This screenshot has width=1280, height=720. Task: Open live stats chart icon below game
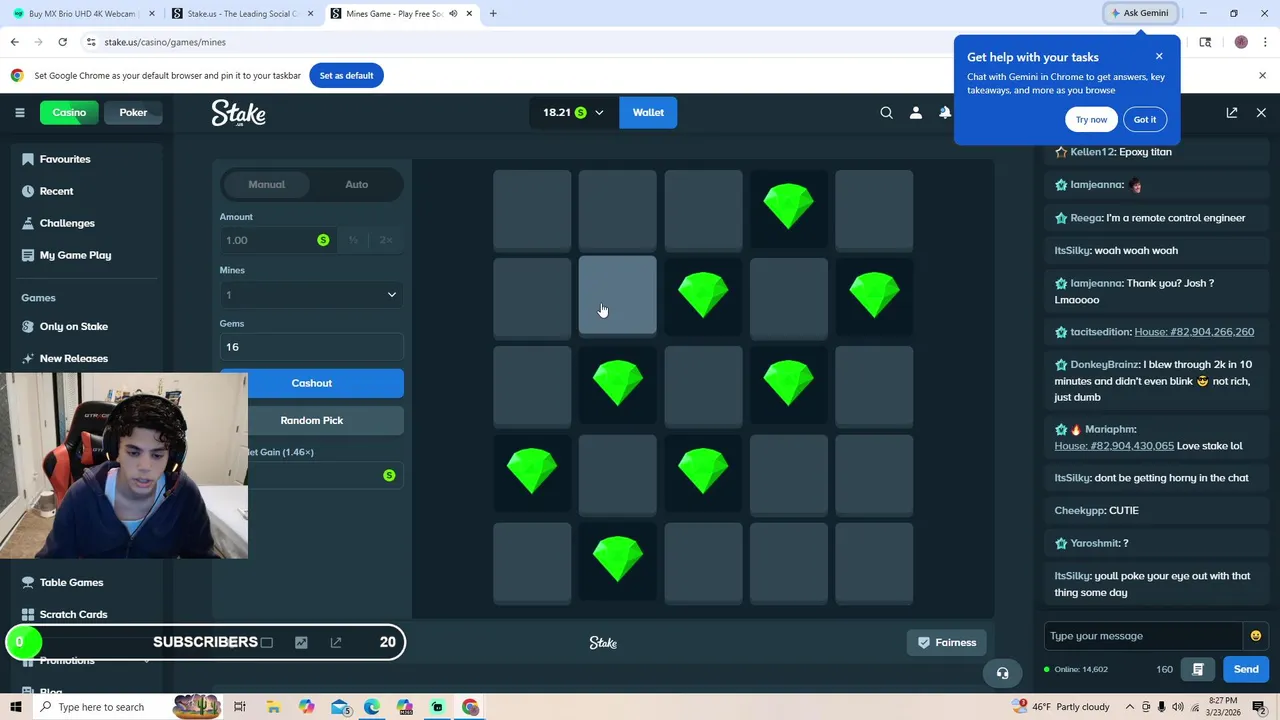[x=301, y=642]
